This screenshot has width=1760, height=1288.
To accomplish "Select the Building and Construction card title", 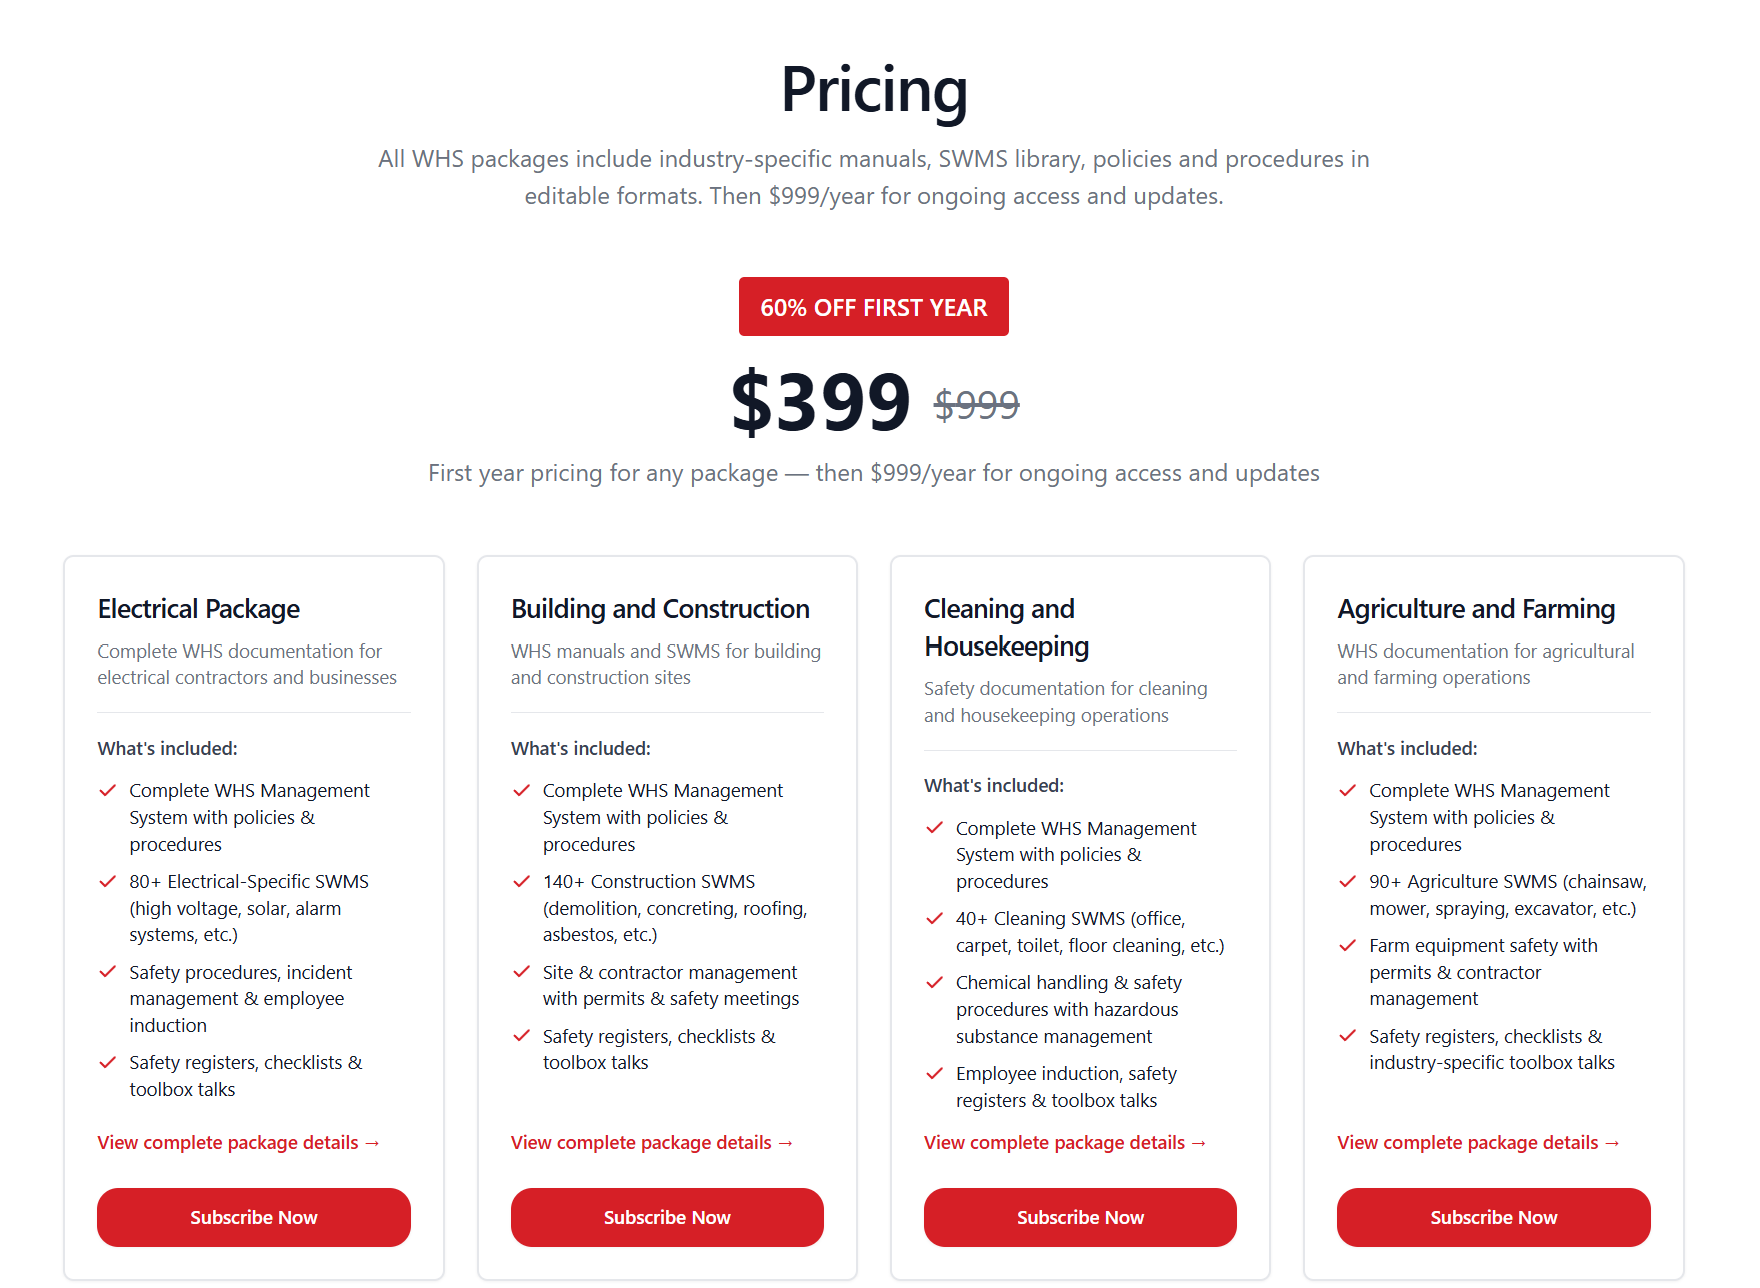I will pyautogui.click(x=660, y=609).
